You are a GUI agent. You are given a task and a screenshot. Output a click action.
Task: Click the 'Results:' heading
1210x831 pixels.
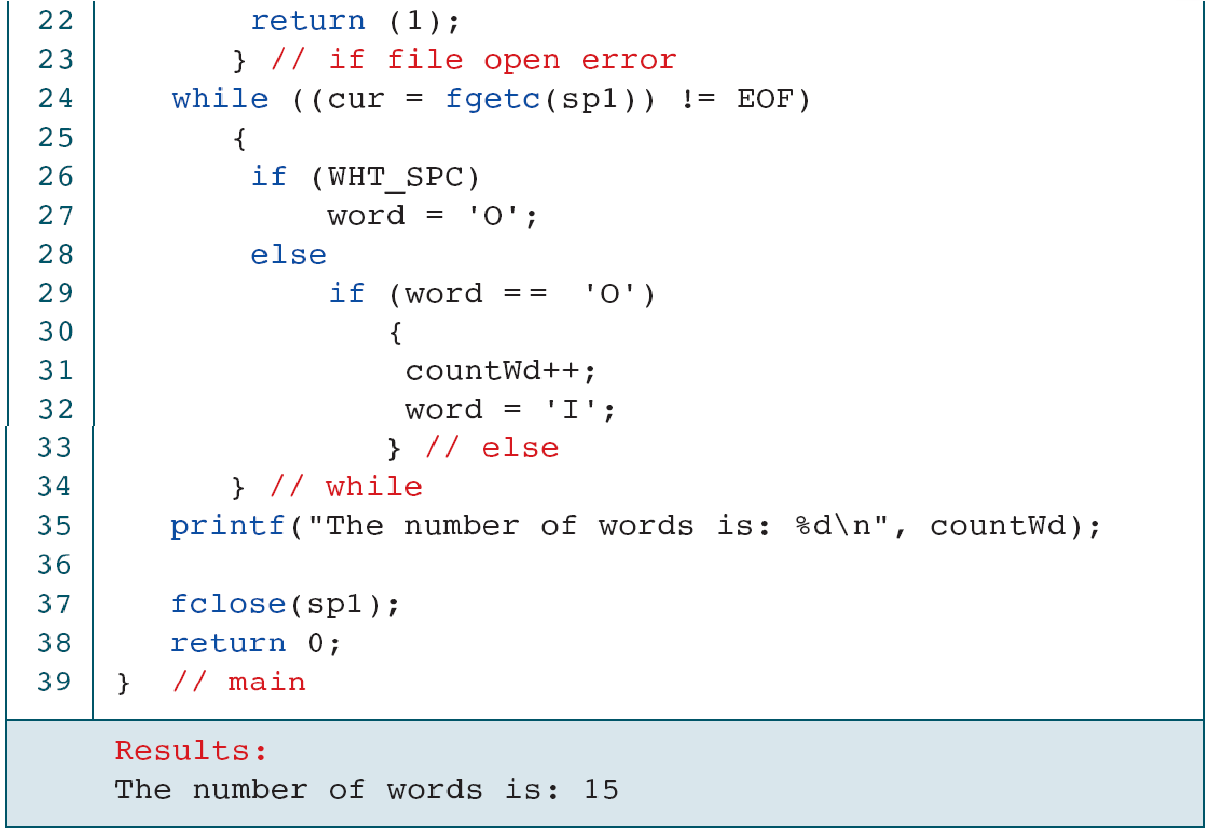pyautogui.click(x=191, y=751)
